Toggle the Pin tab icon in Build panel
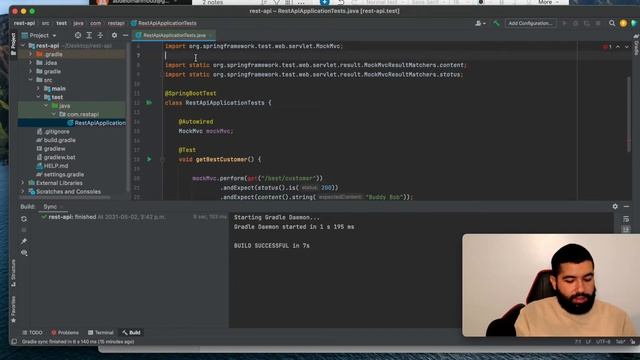This screenshot has width=640, height=360. [x=24, y=242]
